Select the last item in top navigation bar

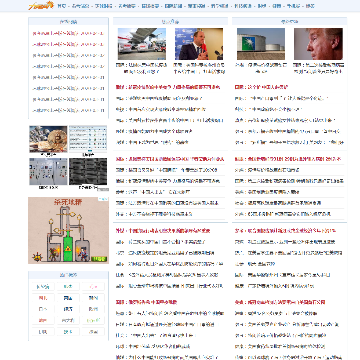(x=310, y=6)
